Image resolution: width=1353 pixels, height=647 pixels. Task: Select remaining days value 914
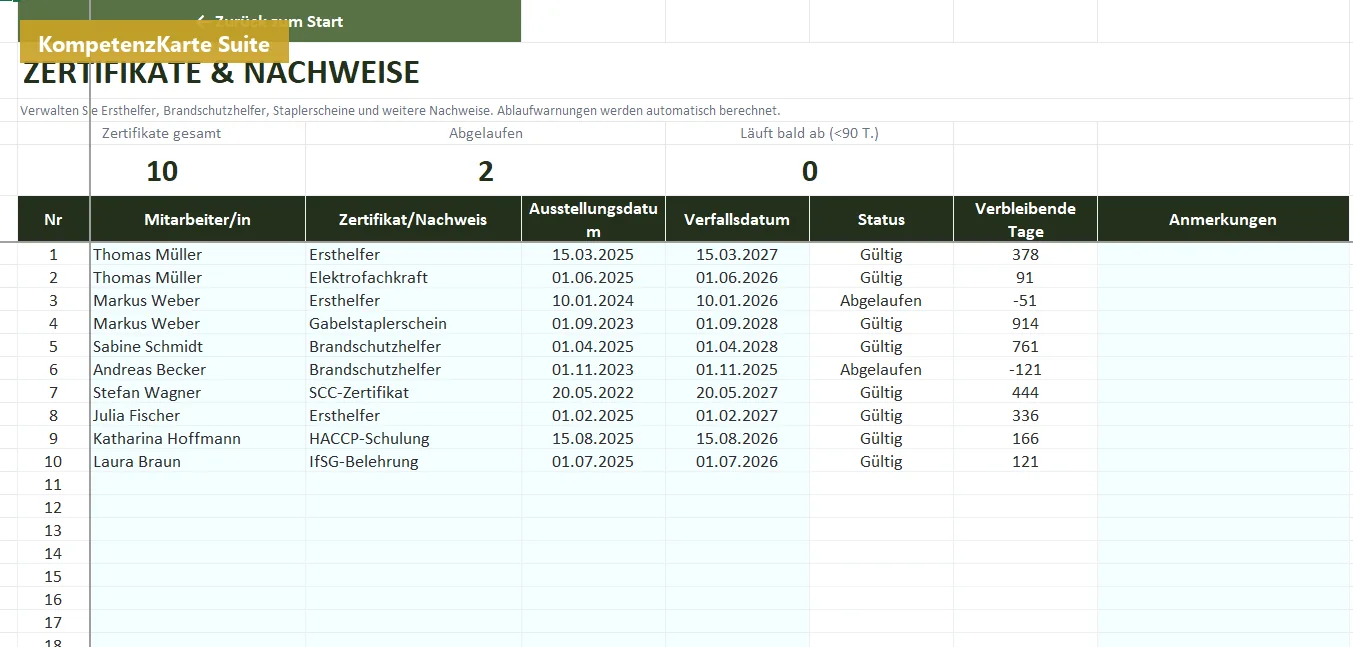(x=1025, y=323)
